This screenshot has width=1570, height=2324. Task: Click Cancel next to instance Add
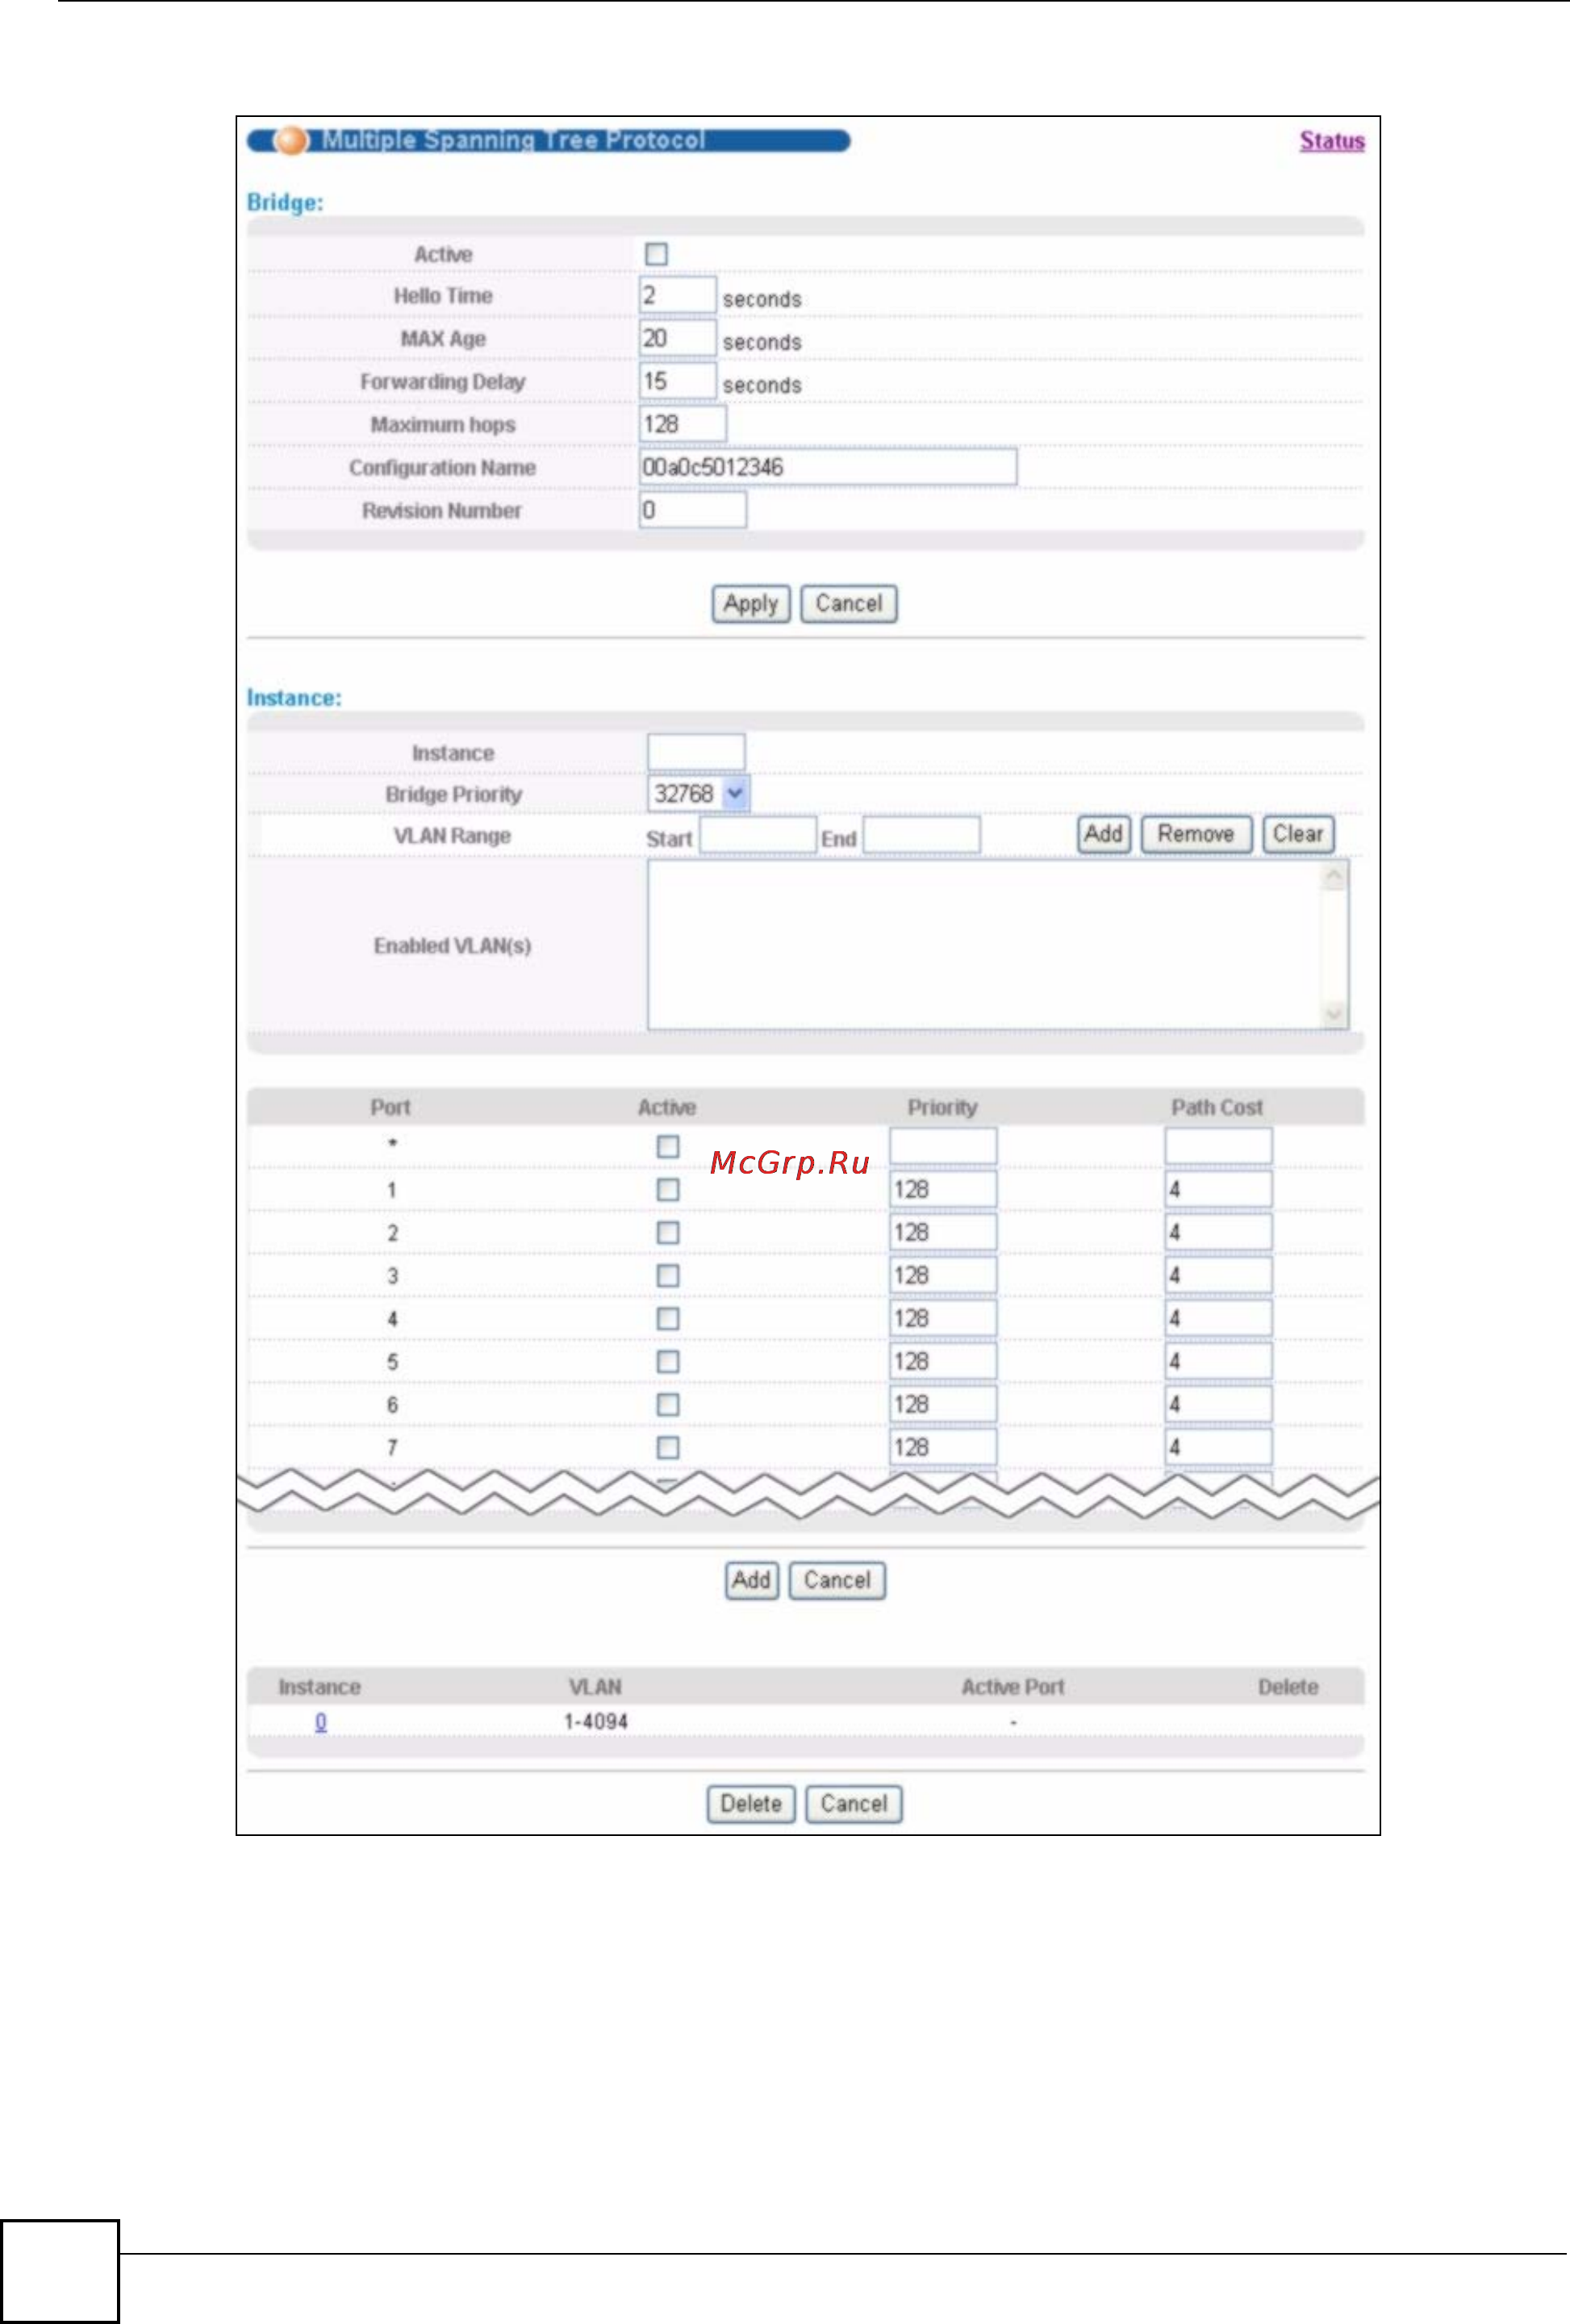point(837,1581)
